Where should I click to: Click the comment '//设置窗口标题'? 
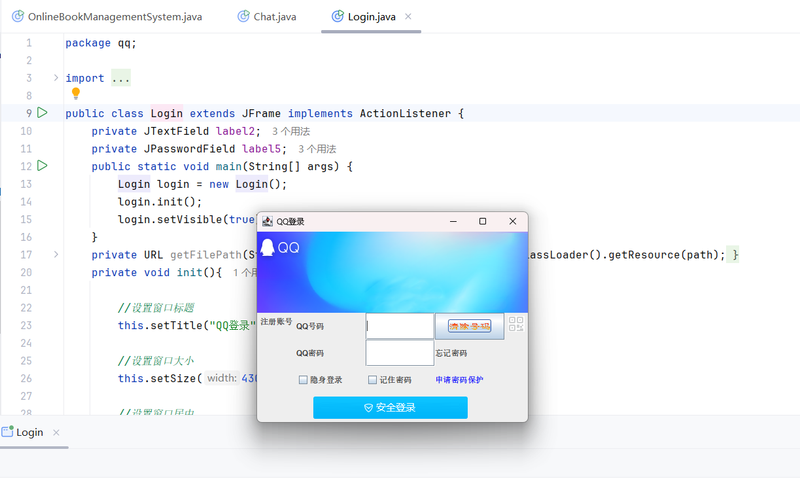156,308
